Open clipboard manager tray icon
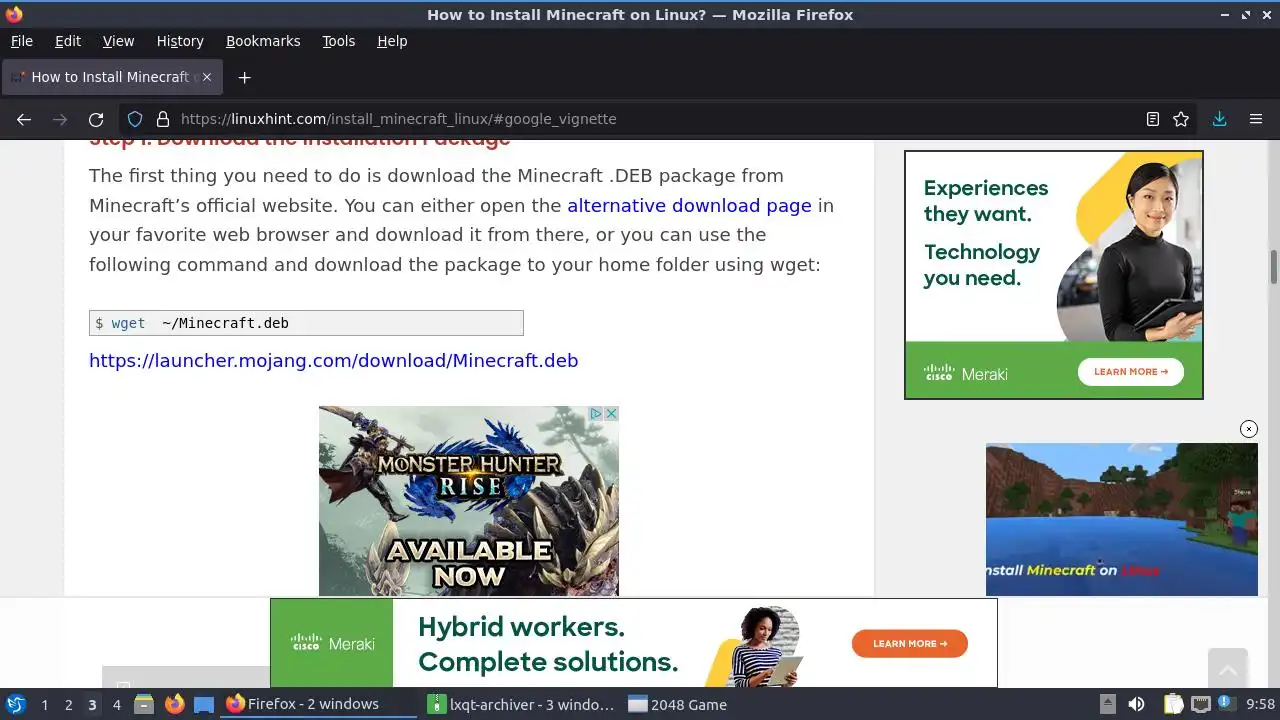 pos(1173,705)
